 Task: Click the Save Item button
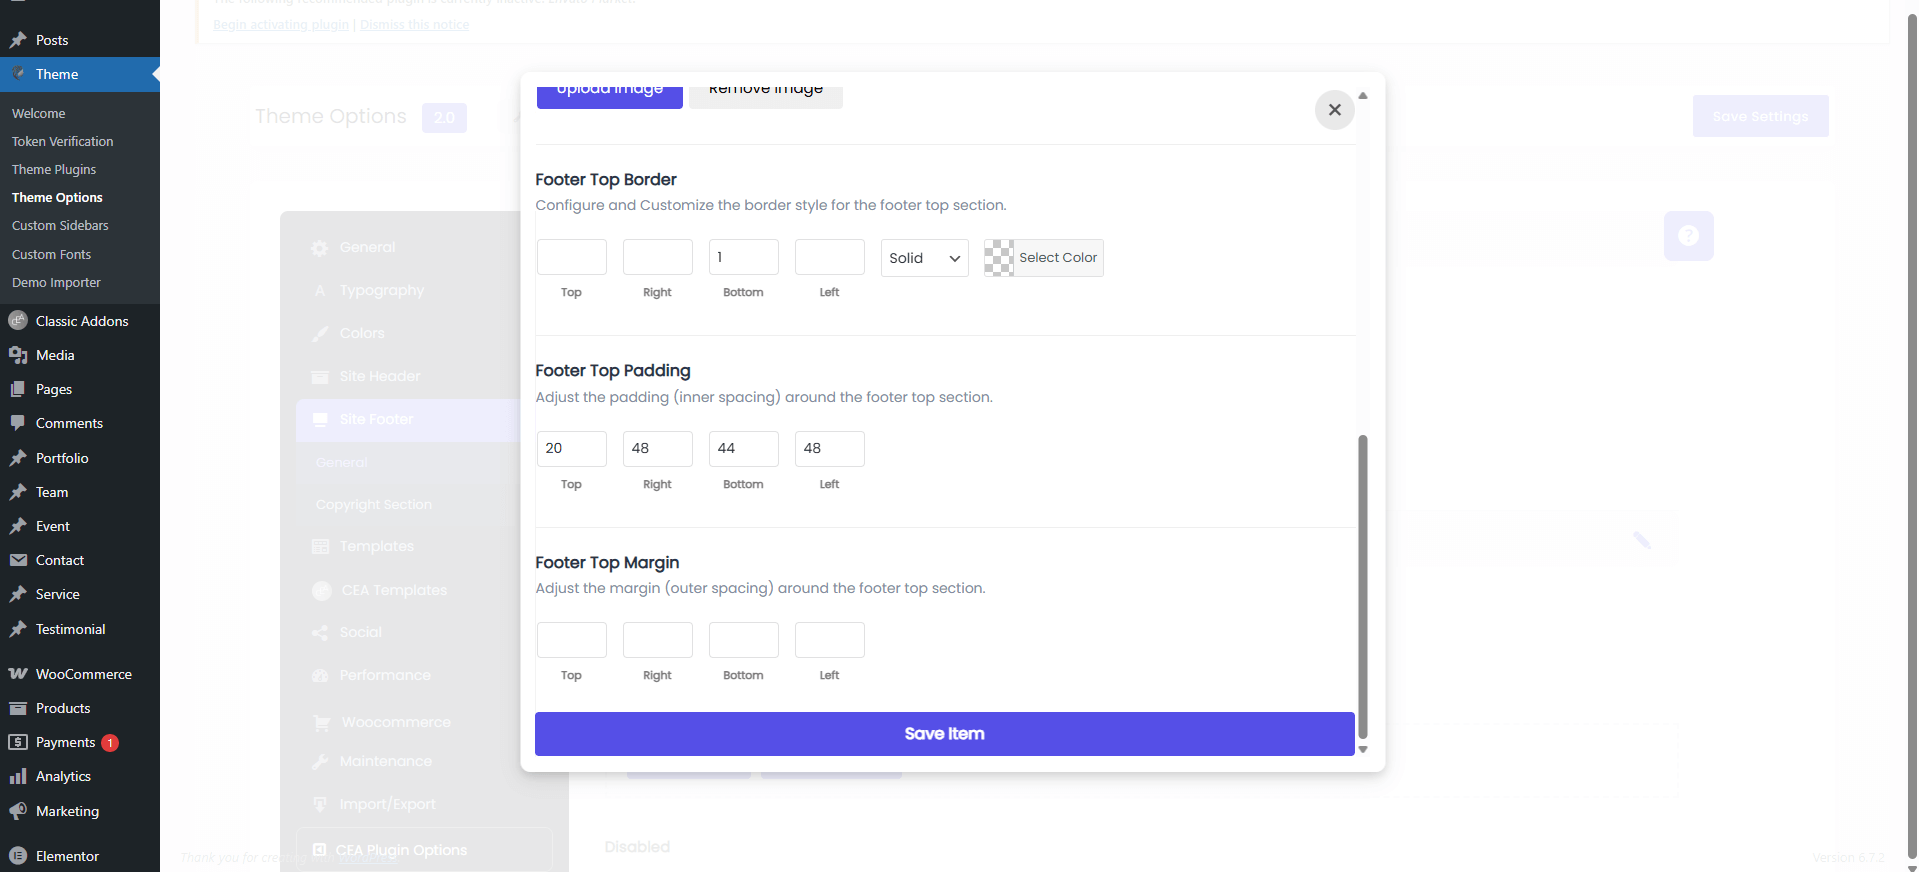click(944, 734)
